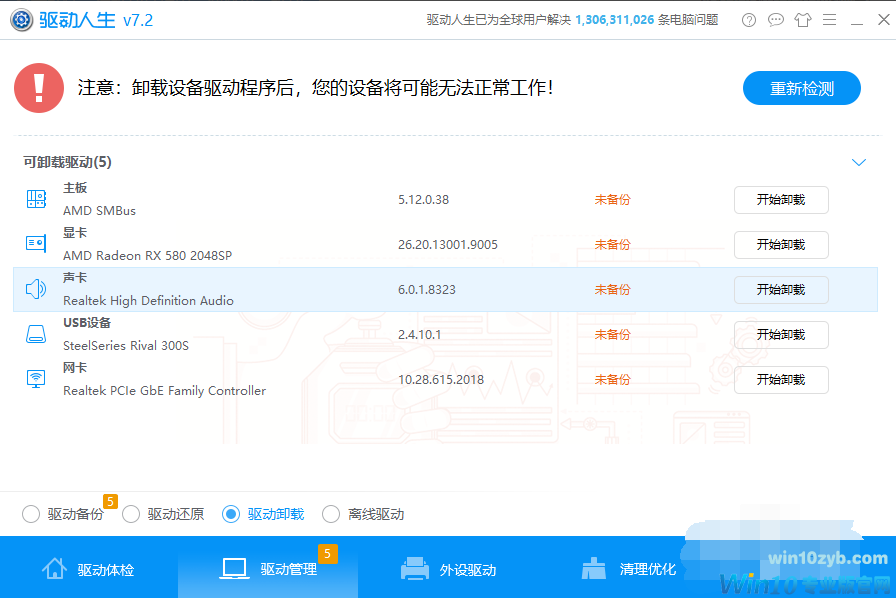
Task: Open the main hamburger menu
Action: click(831, 19)
